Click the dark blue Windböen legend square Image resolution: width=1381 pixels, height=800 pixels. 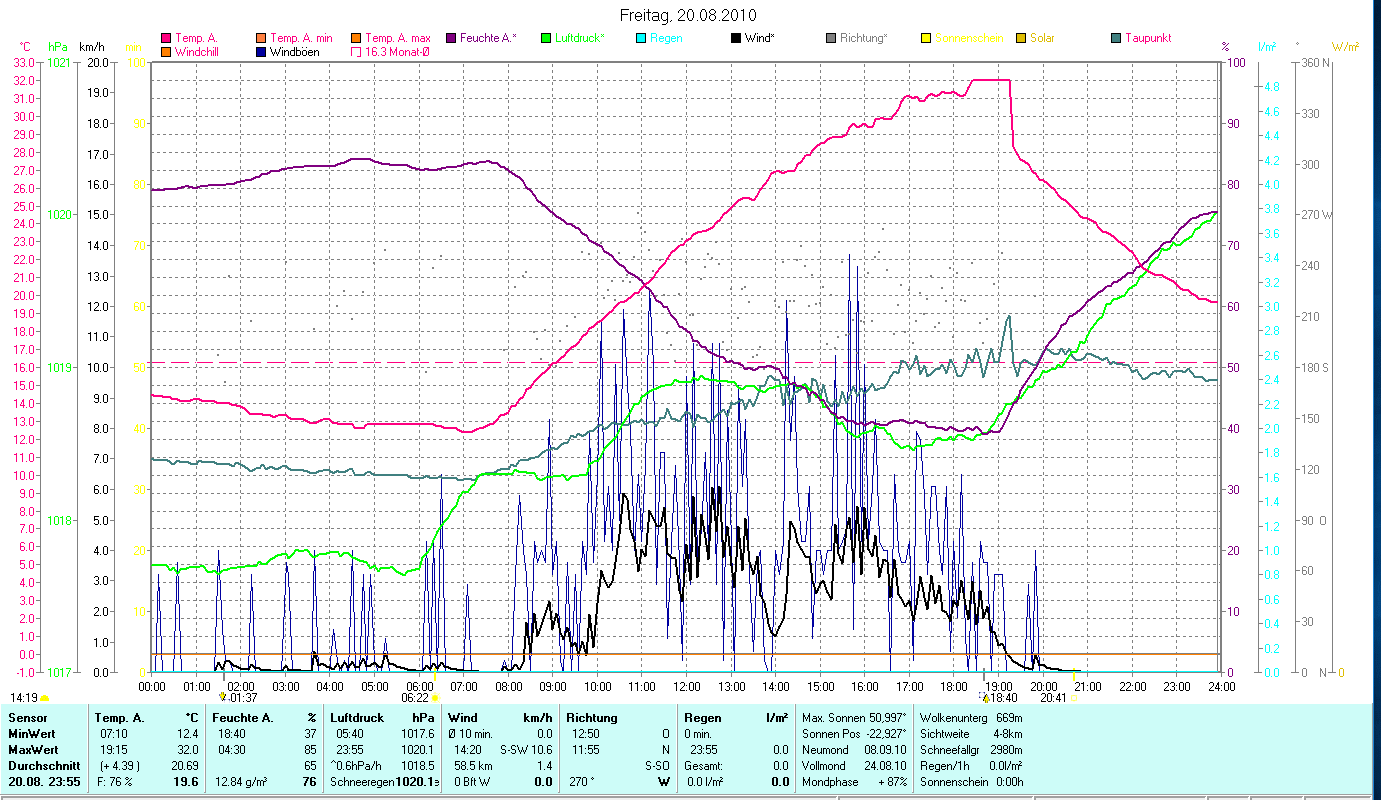pyautogui.click(x=262, y=52)
